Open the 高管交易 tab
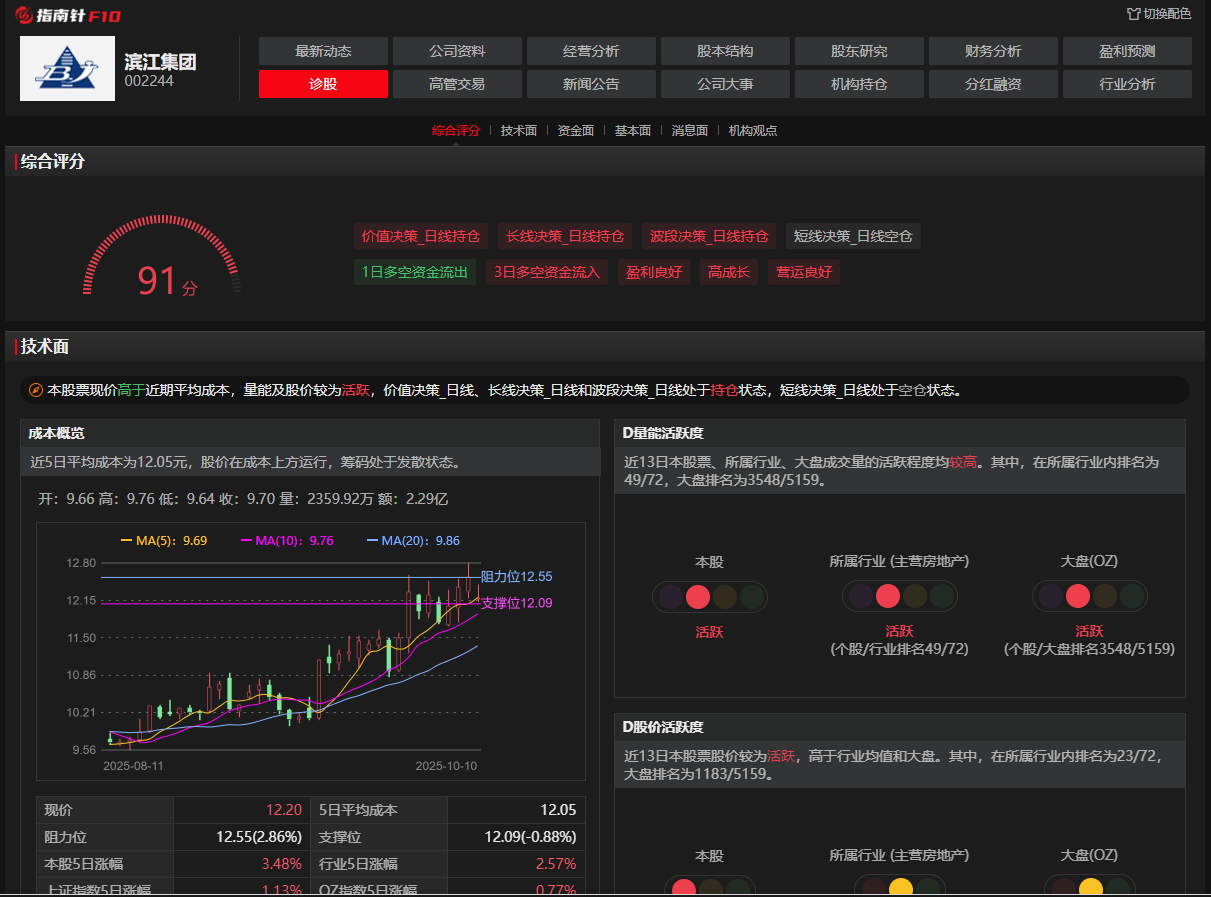 [x=457, y=84]
